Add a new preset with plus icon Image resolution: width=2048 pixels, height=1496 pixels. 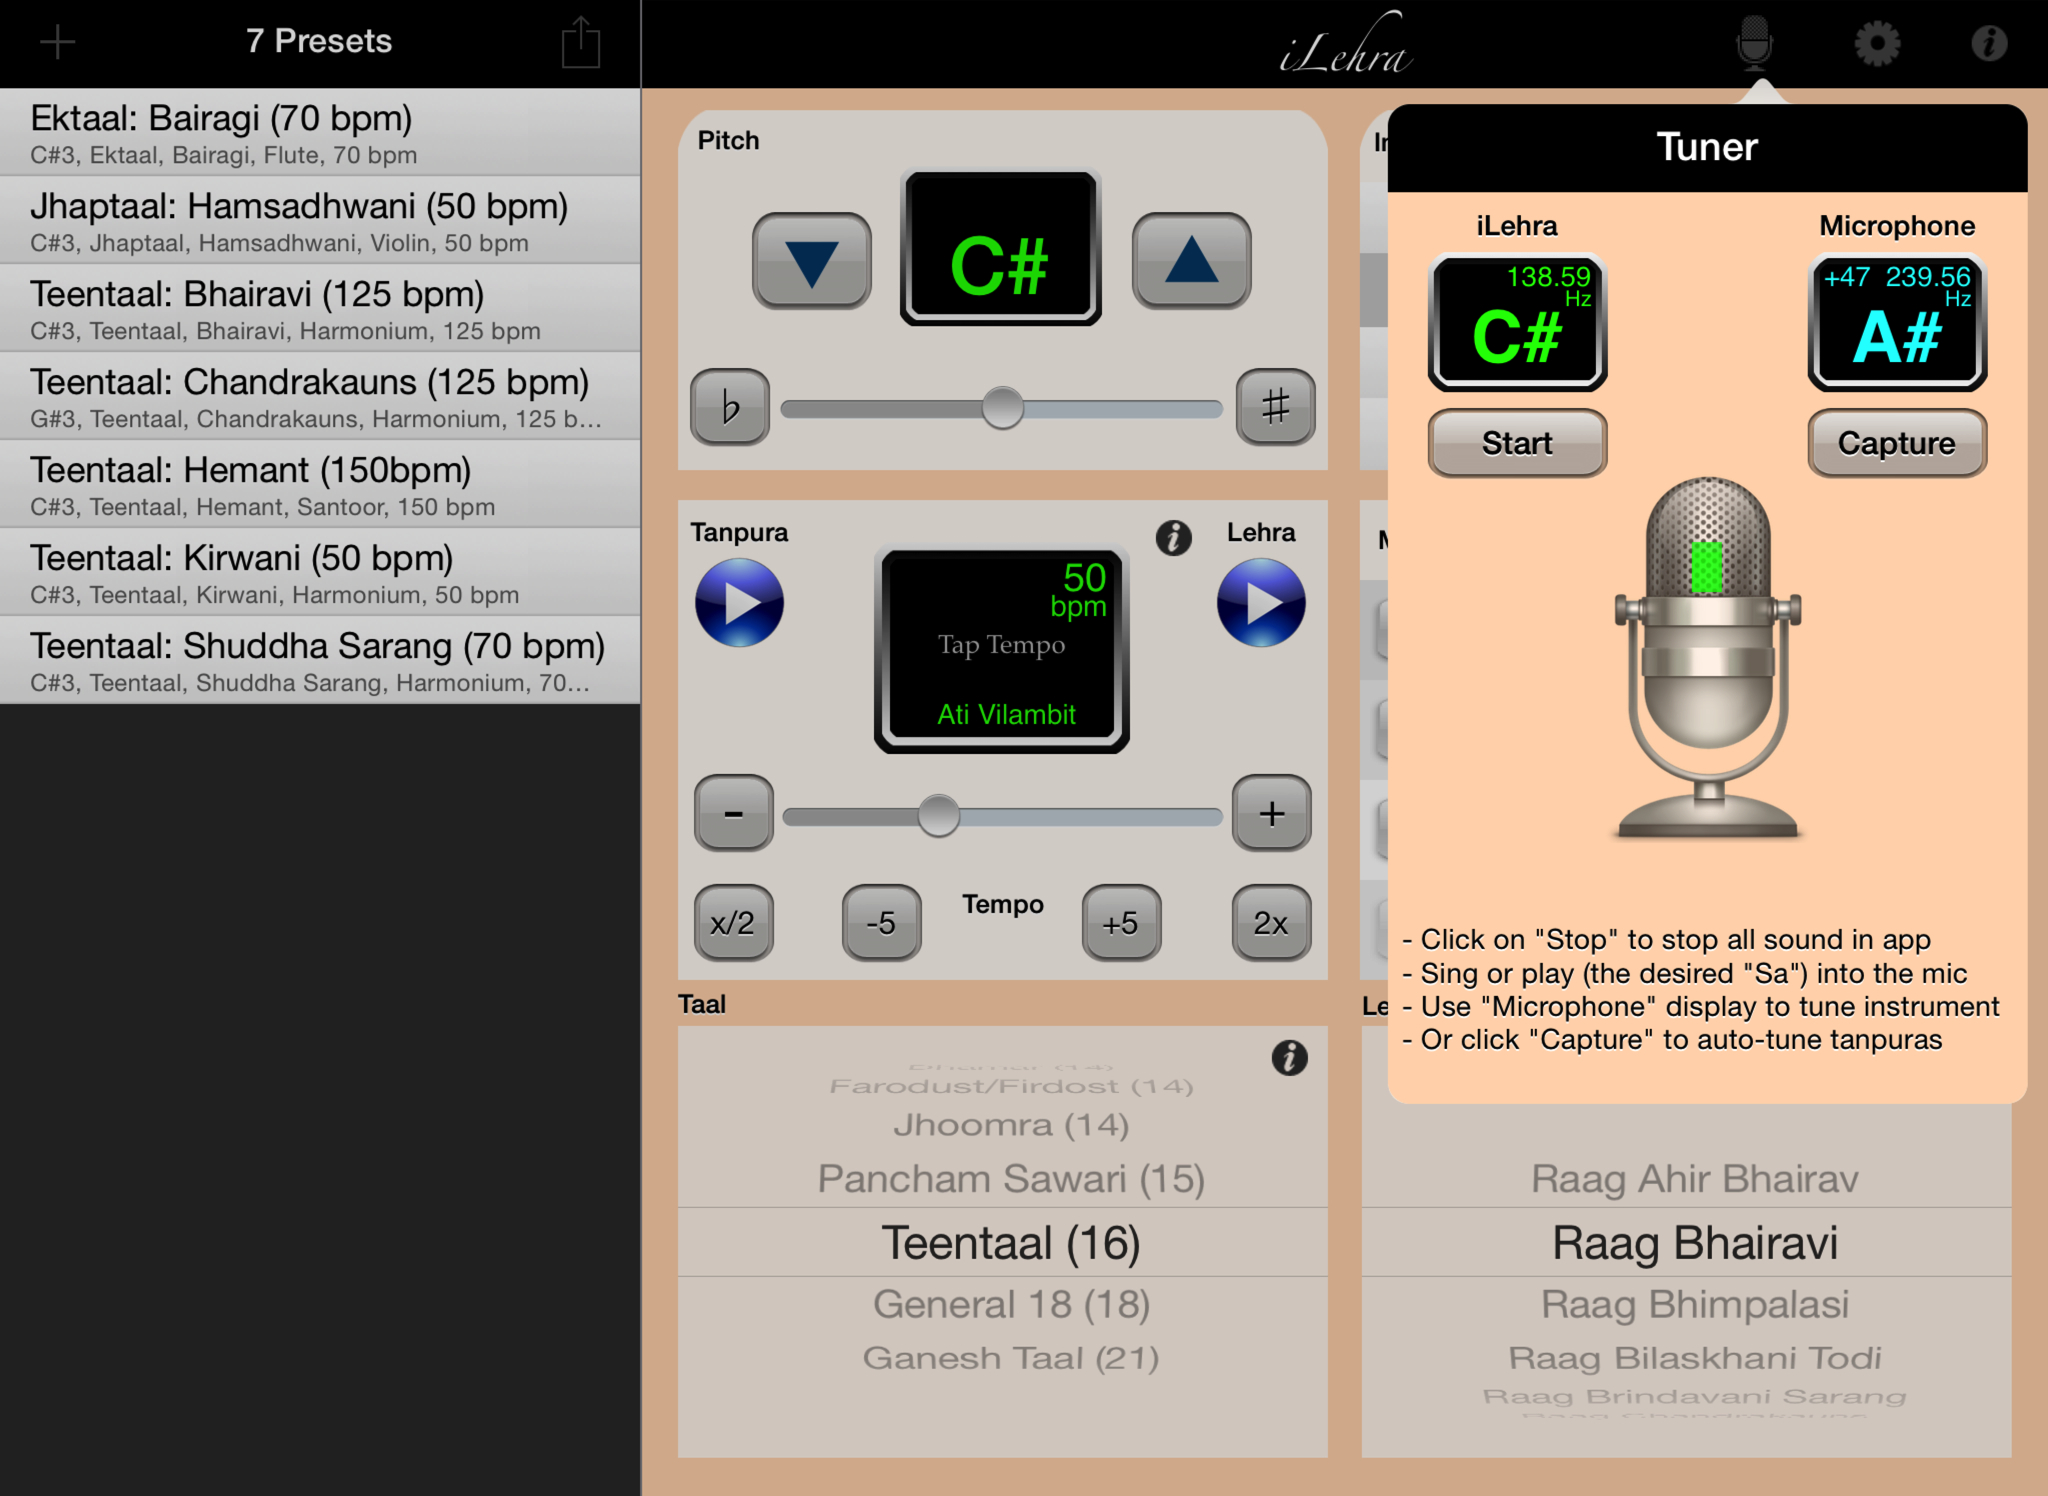(x=57, y=42)
